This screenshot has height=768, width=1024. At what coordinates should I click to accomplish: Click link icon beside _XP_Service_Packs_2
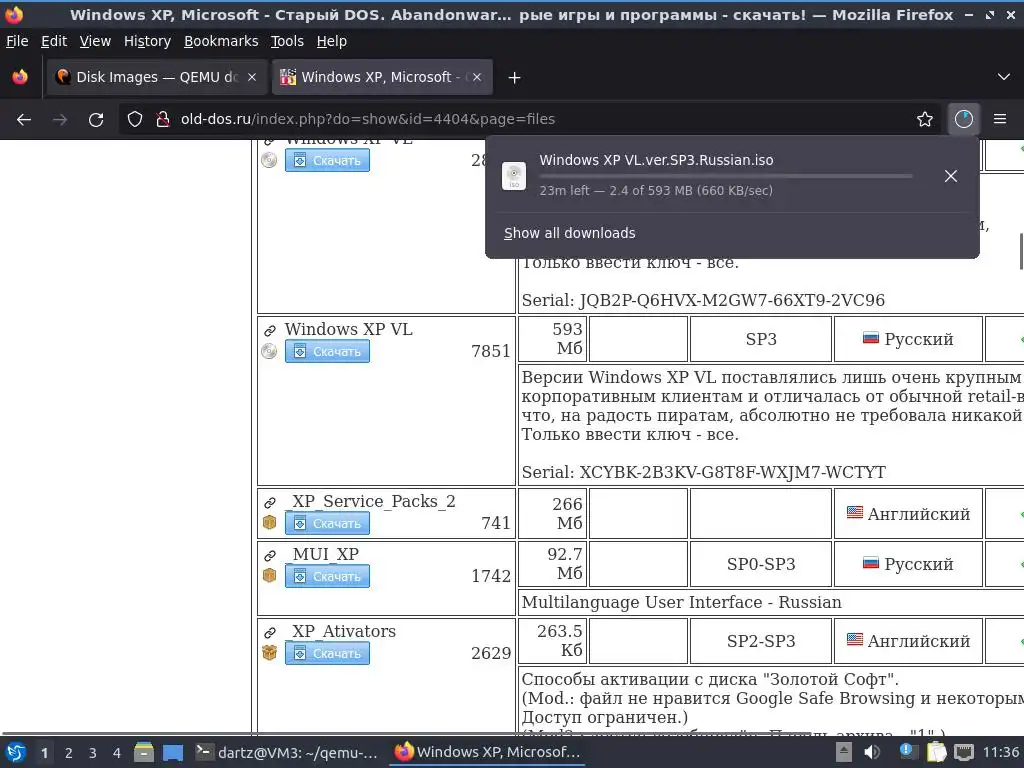pos(270,502)
